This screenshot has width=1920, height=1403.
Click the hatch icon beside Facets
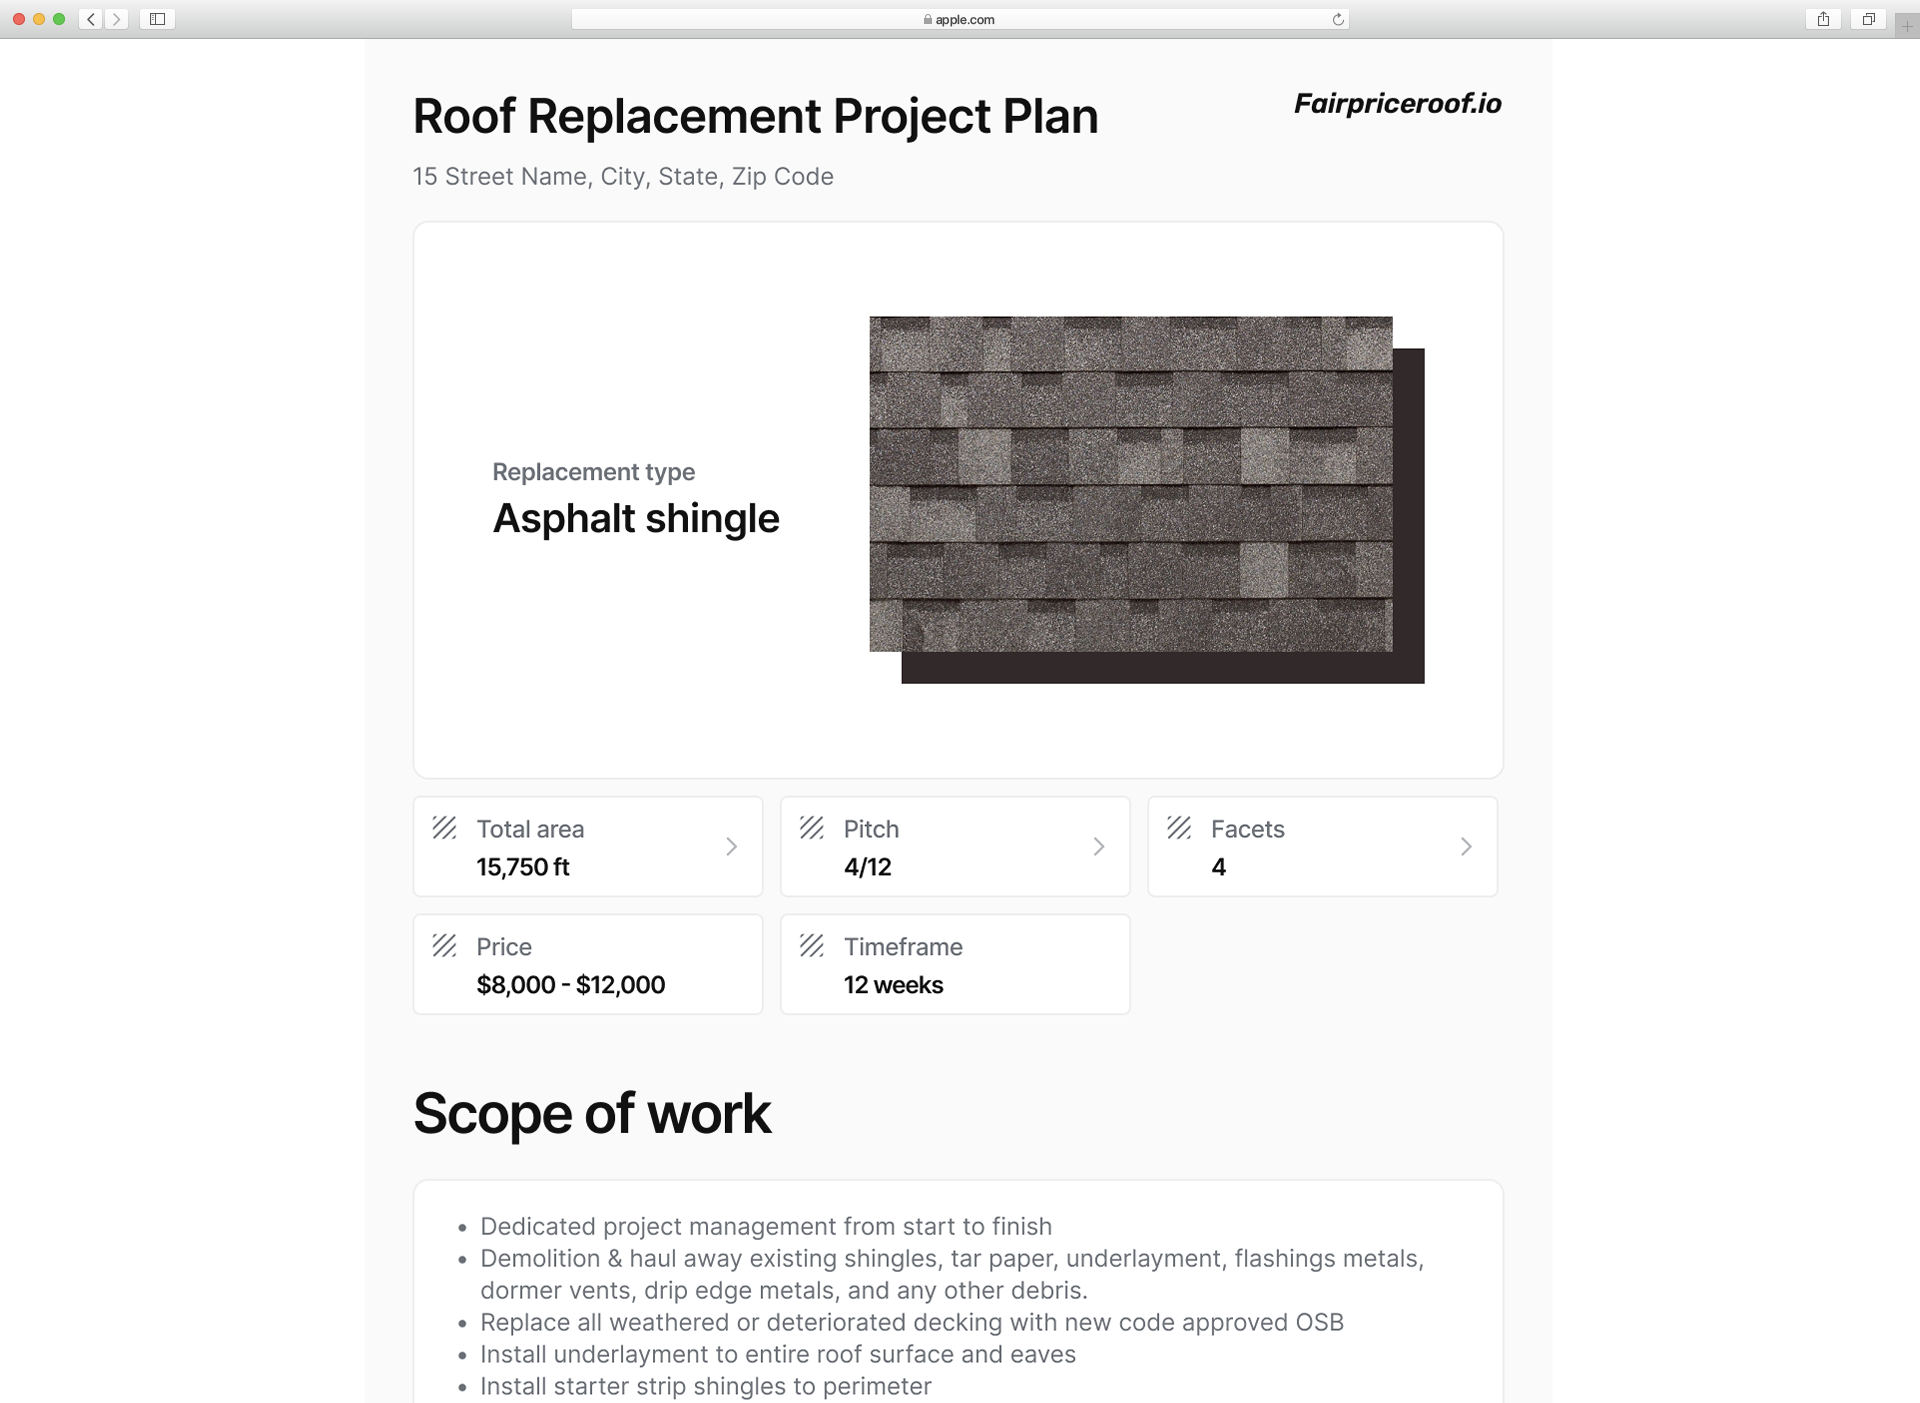coord(1179,828)
